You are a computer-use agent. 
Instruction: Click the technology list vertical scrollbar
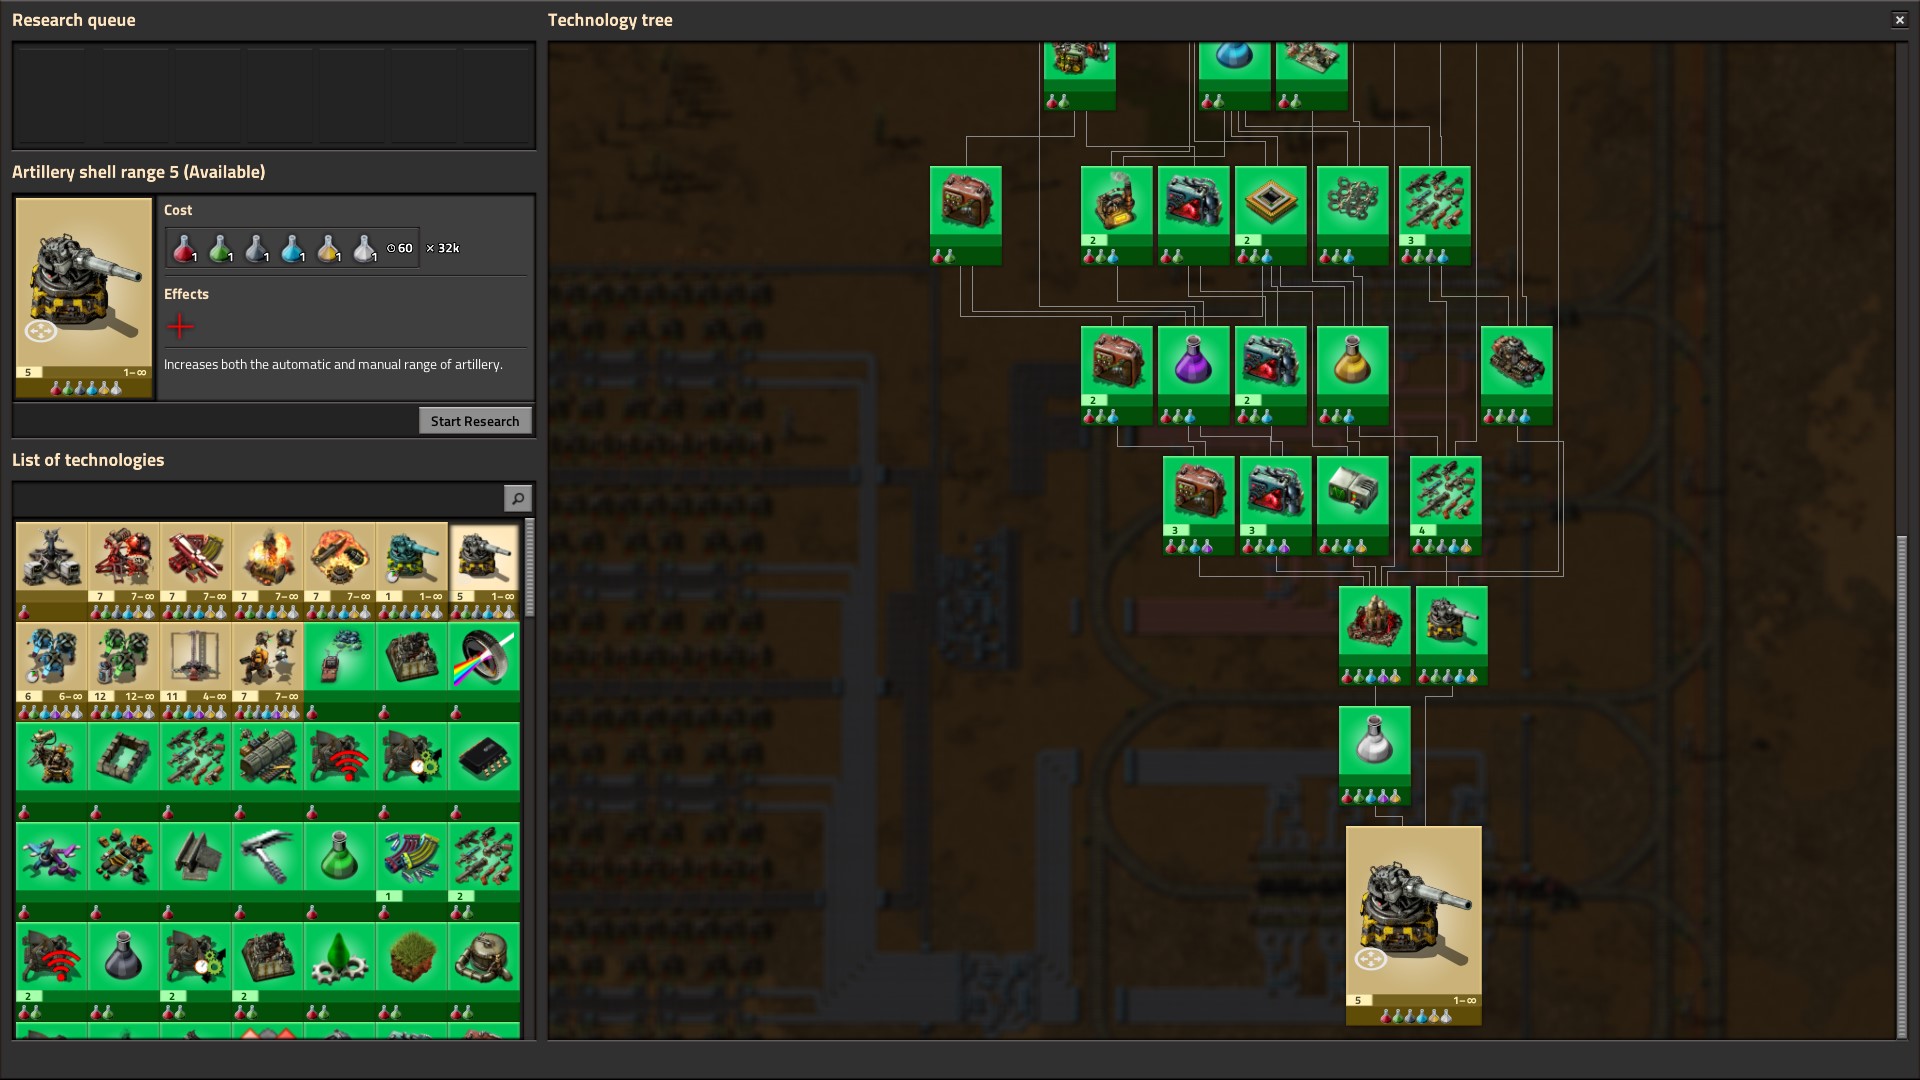coord(529,567)
